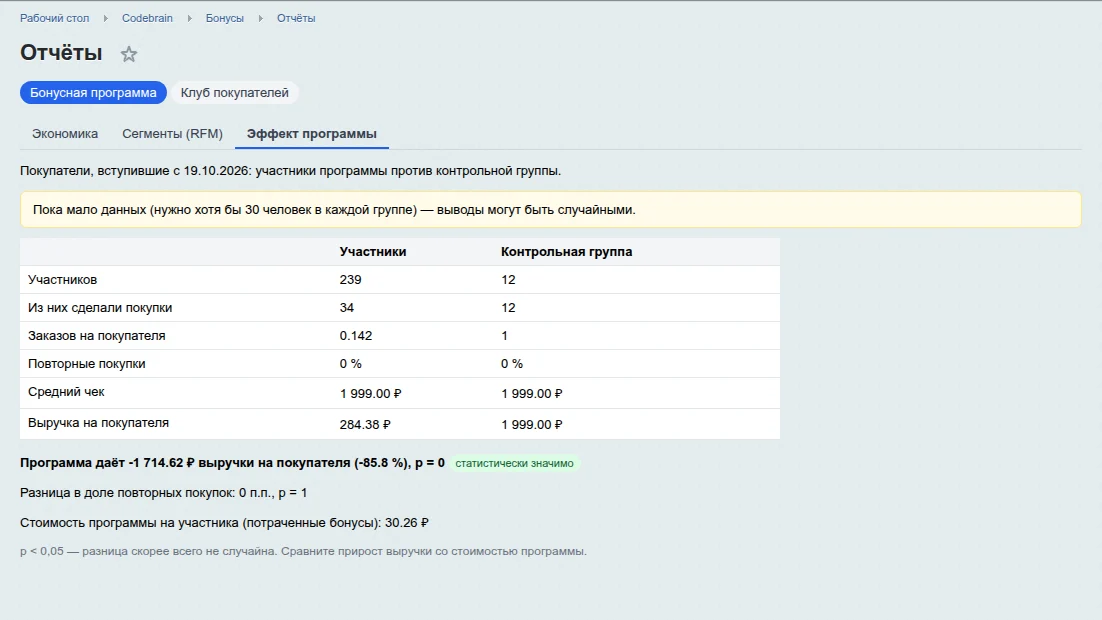Click the low-data warning banner text

coord(334,209)
